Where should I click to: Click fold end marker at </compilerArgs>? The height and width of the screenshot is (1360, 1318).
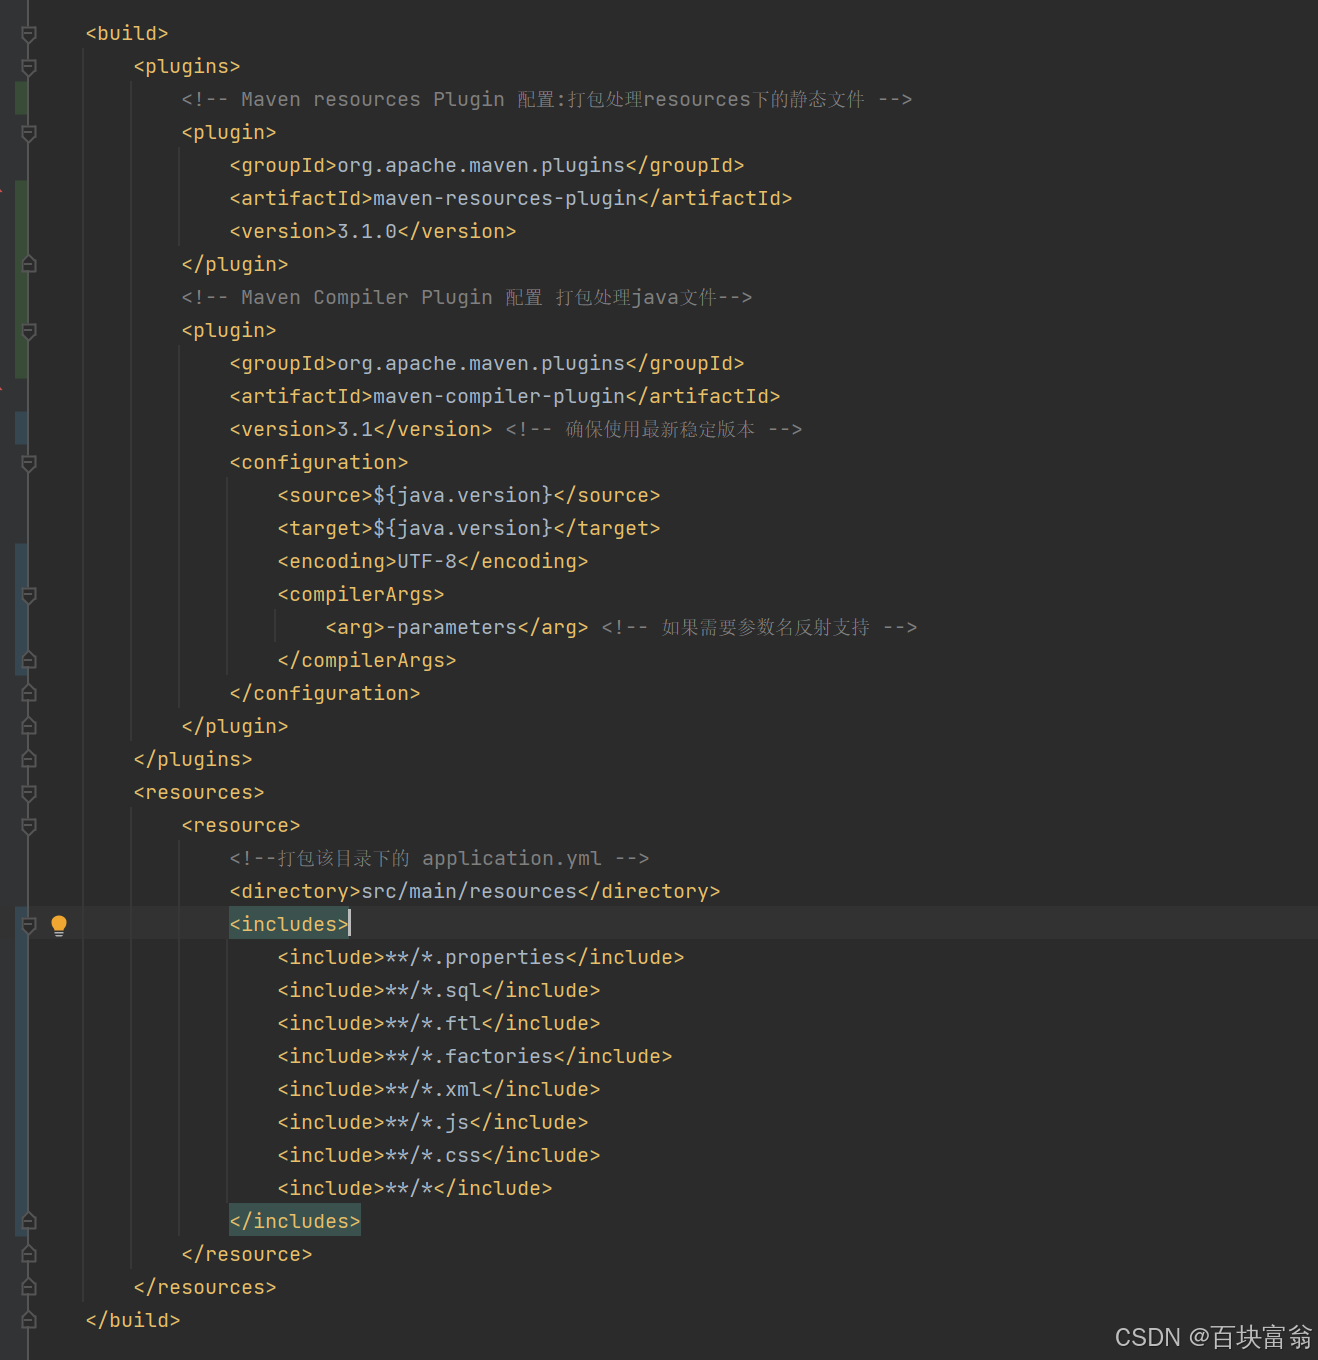coord(29,661)
